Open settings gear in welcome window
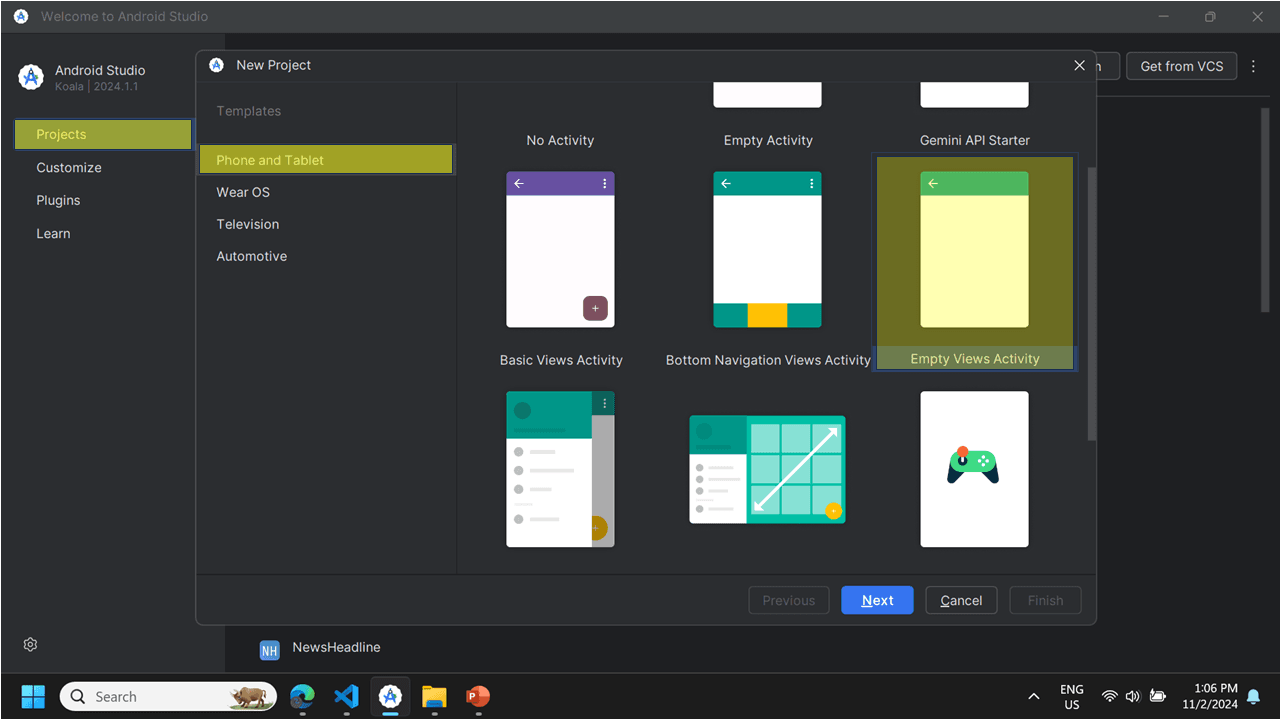Image resolution: width=1280 pixels, height=720 pixels. pyautogui.click(x=30, y=644)
